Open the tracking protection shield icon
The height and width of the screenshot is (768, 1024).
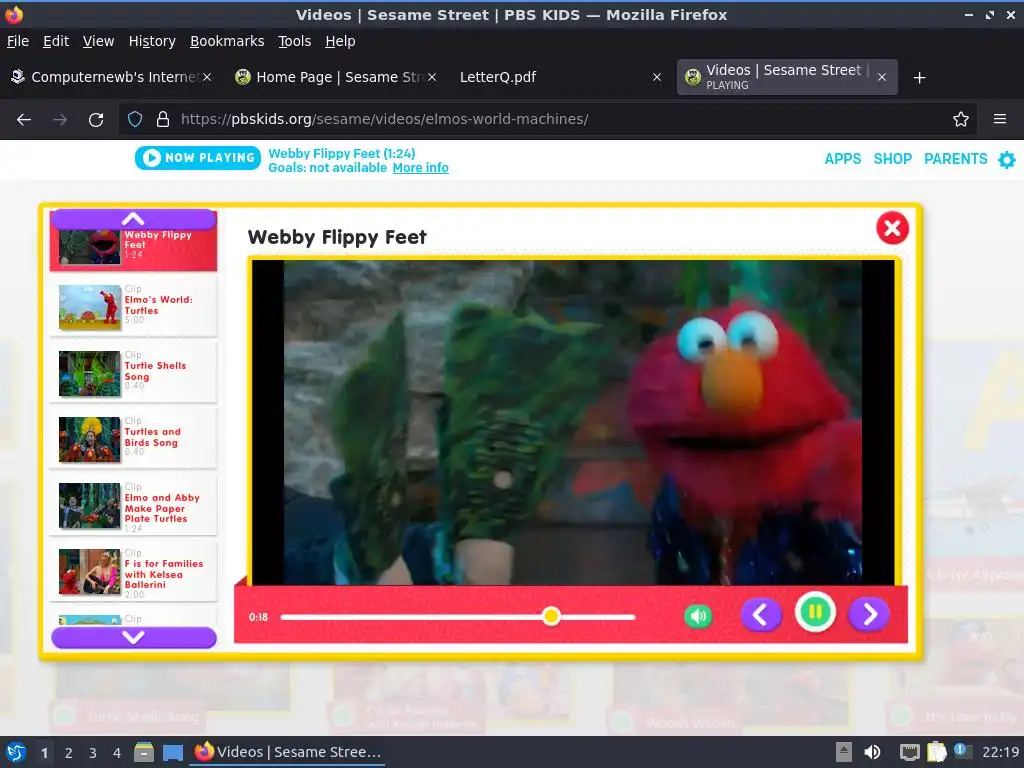(x=135, y=119)
